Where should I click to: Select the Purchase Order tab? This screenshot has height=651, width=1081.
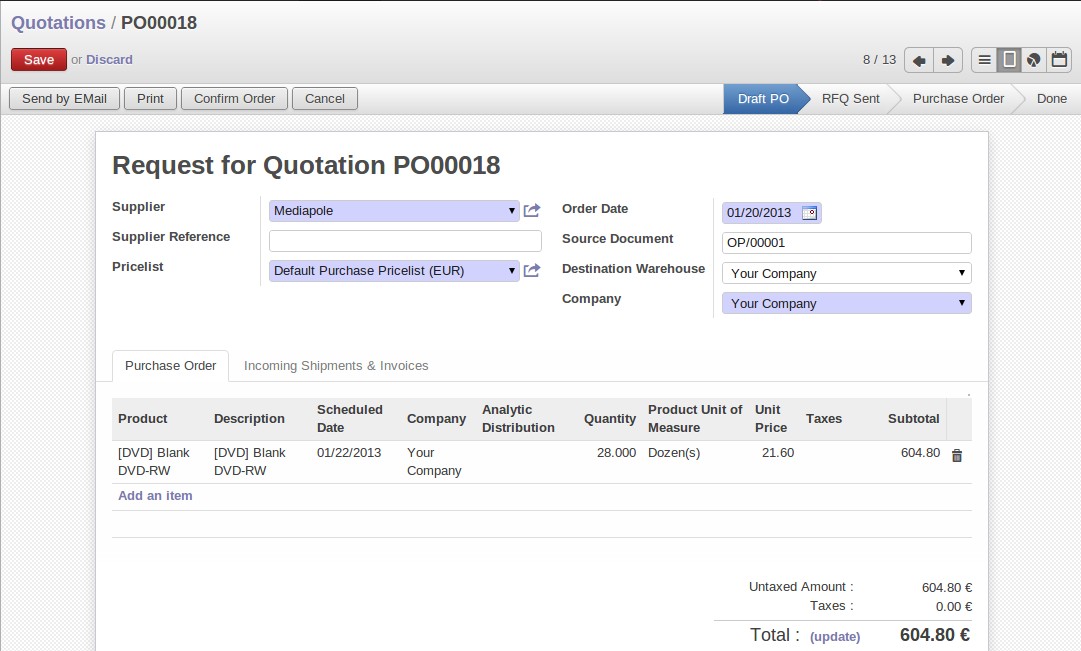170,365
